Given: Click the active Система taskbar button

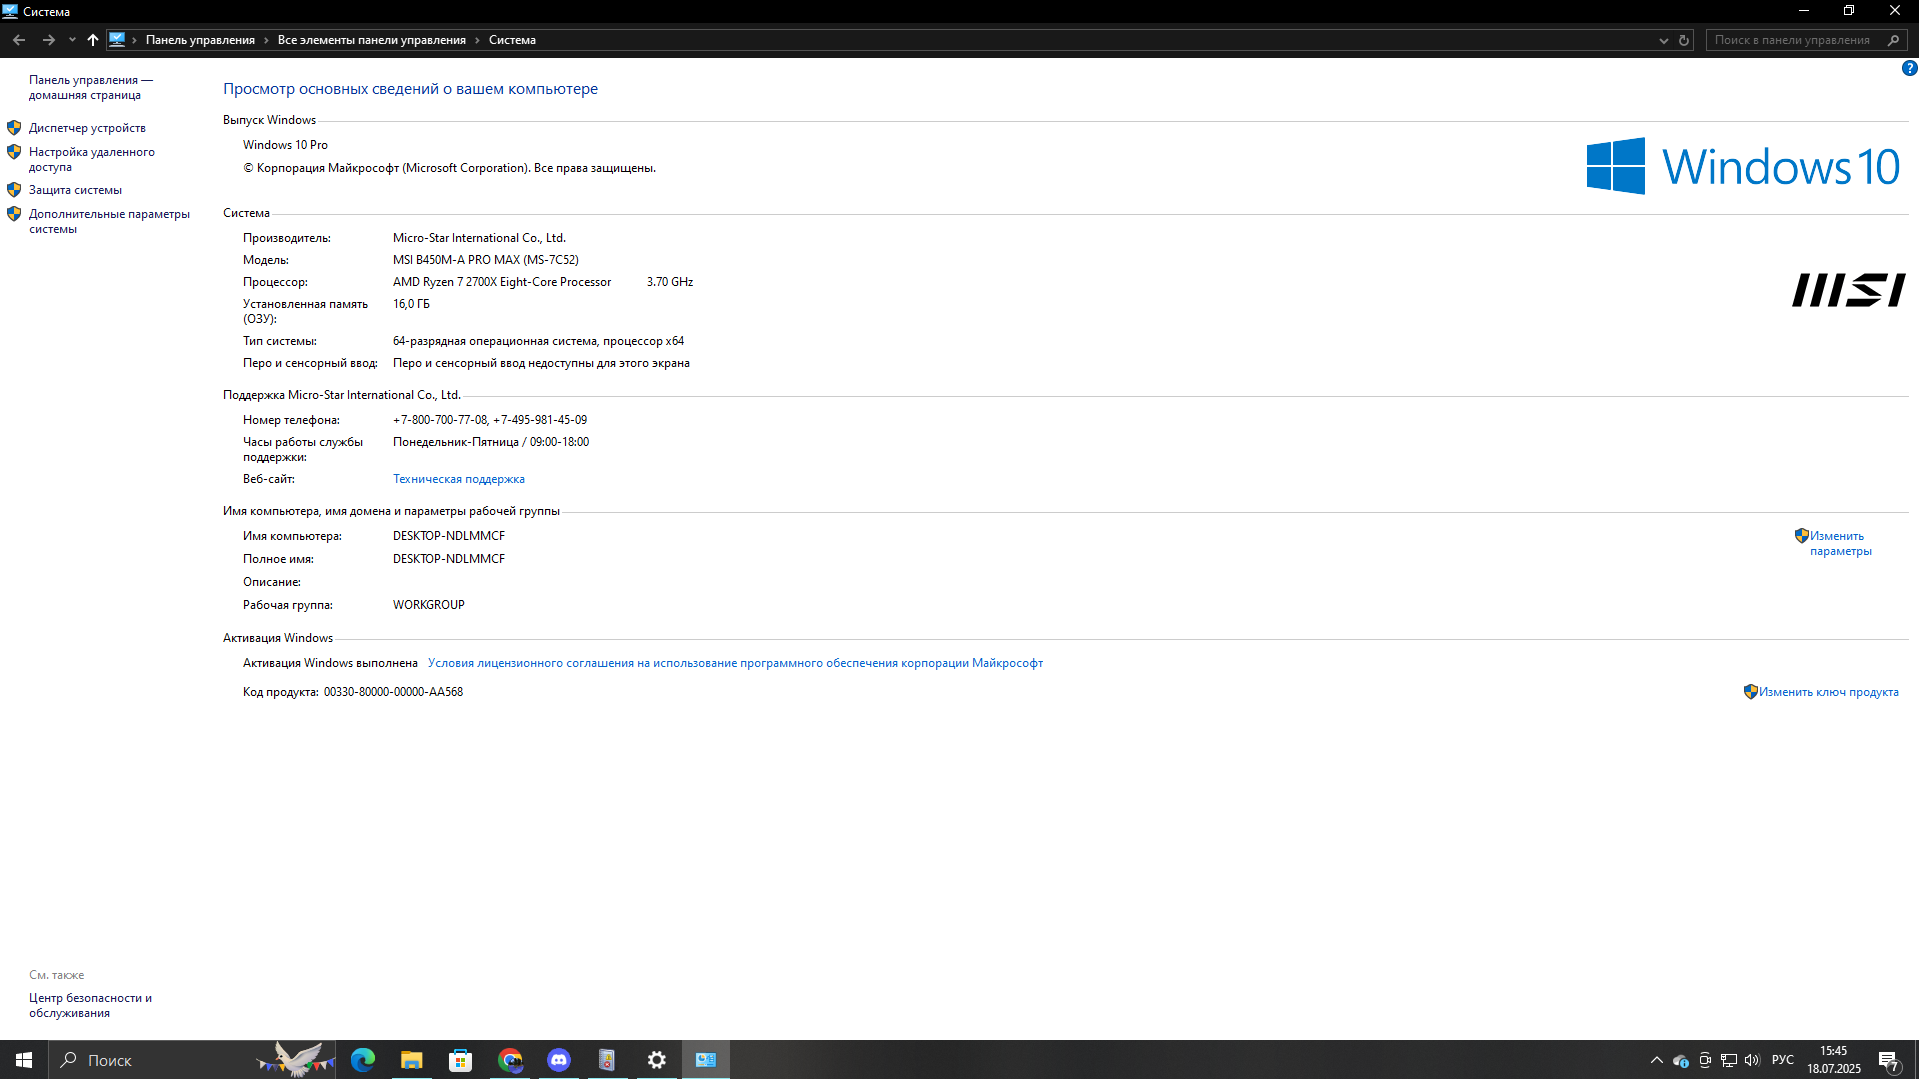Looking at the screenshot, I should coord(706,1060).
